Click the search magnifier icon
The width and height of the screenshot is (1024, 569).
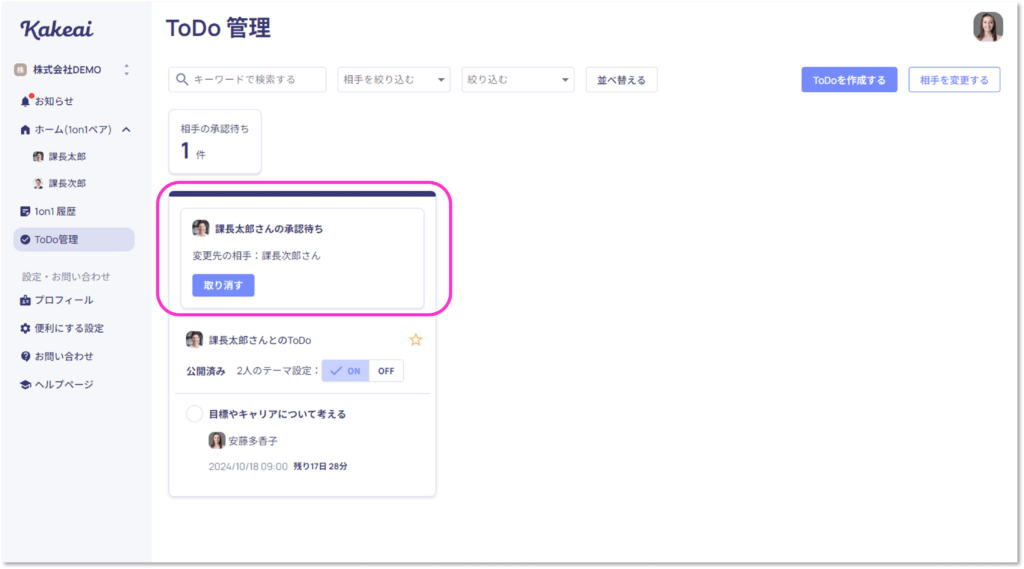point(182,79)
